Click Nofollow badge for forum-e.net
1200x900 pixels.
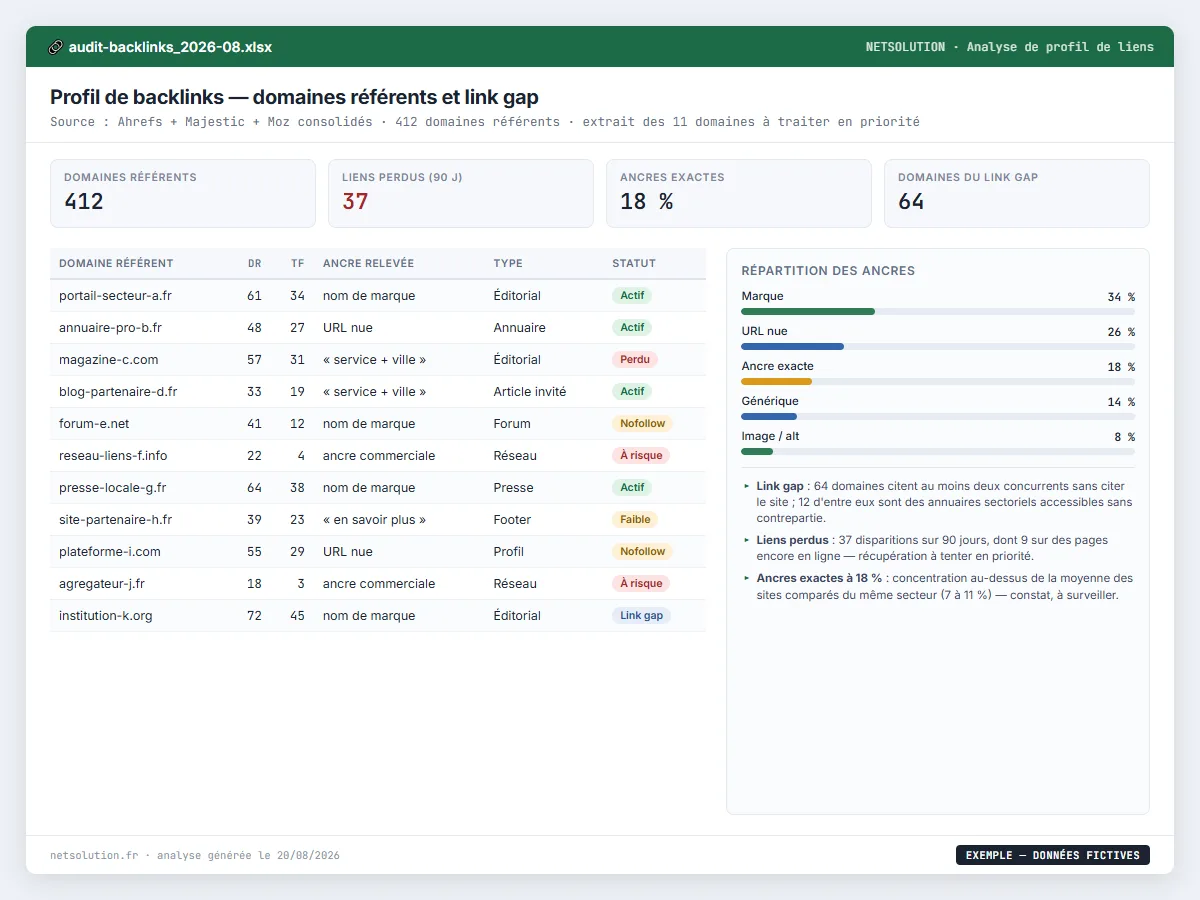(643, 424)
